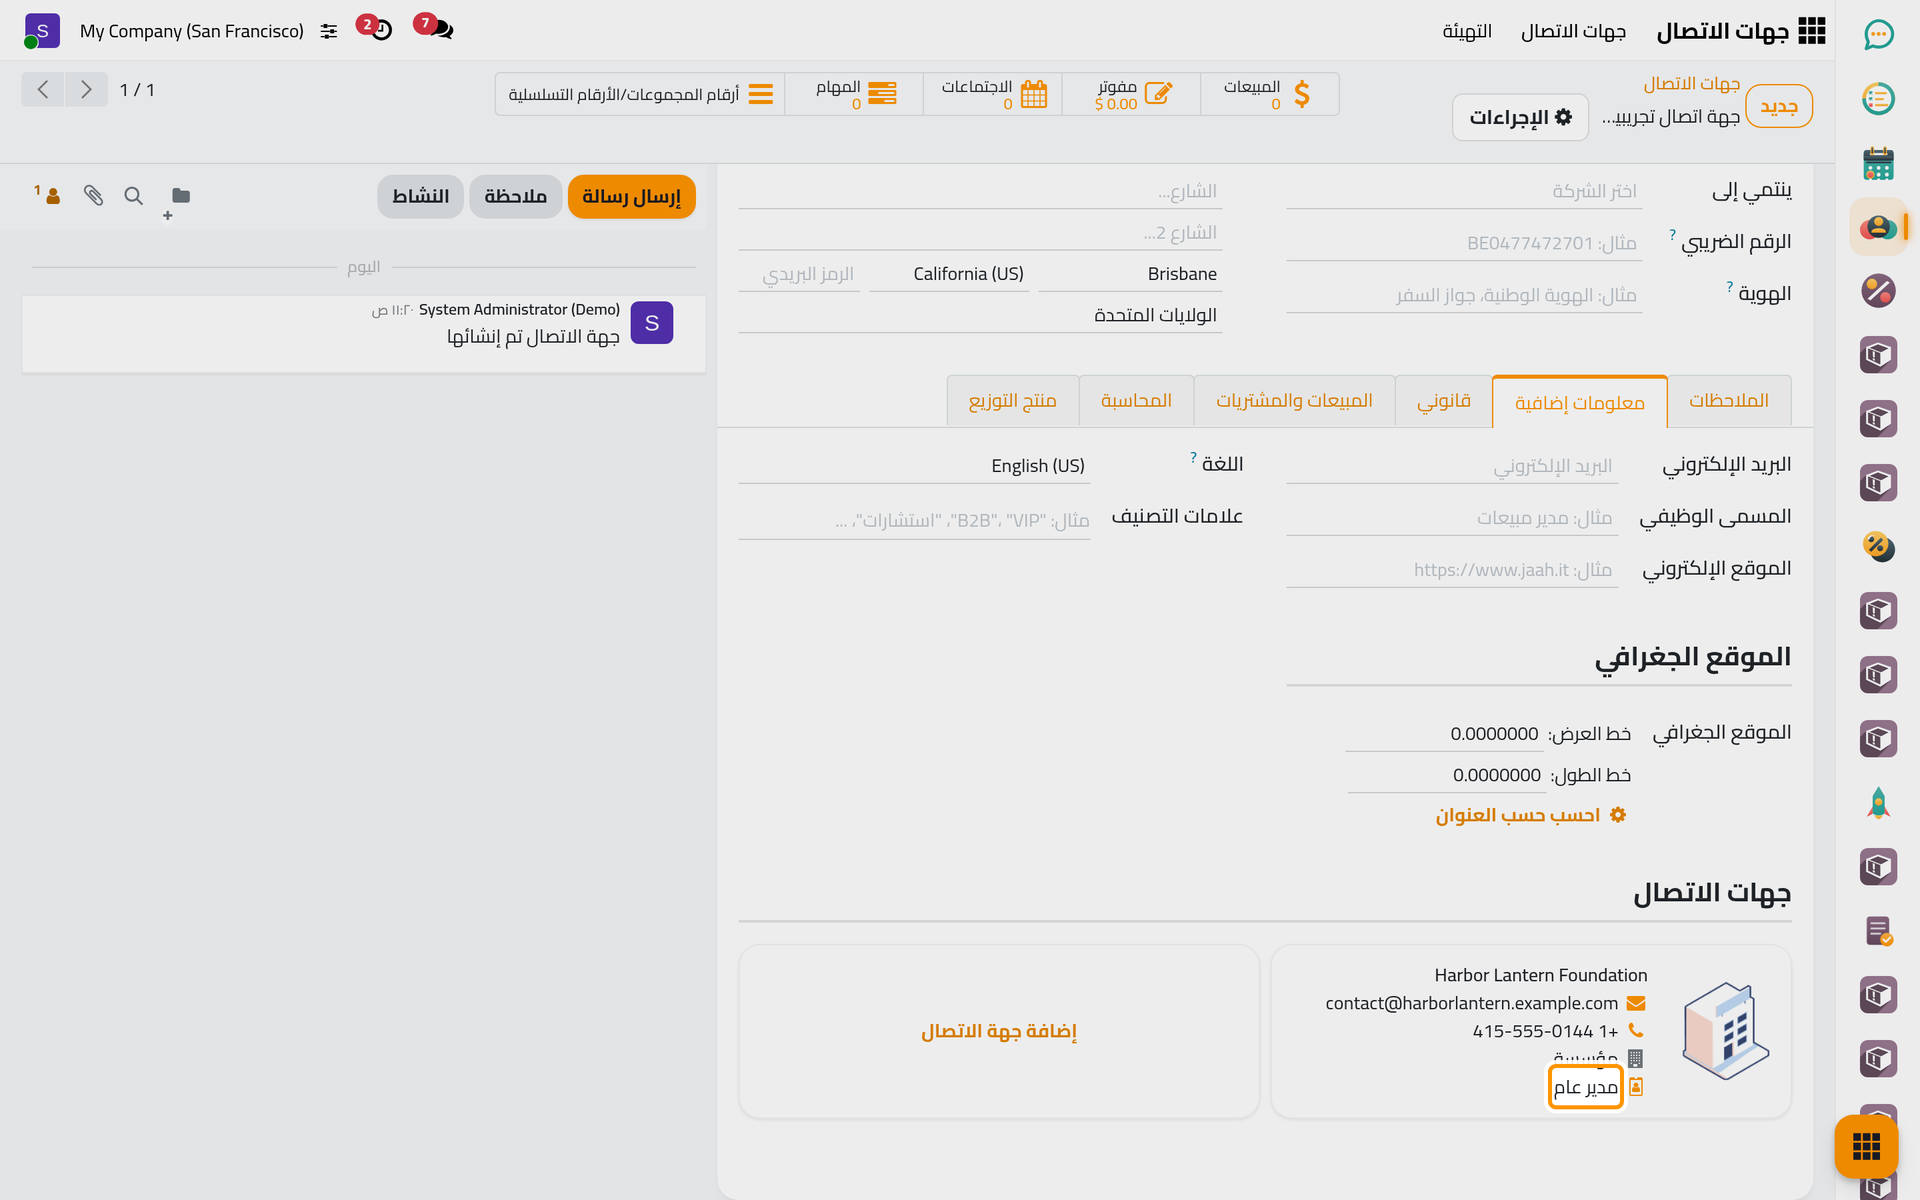This screenshot has height=1200, width=1920.
Task: Click the الاجتماعات meetings stat button
Action: 993,94
